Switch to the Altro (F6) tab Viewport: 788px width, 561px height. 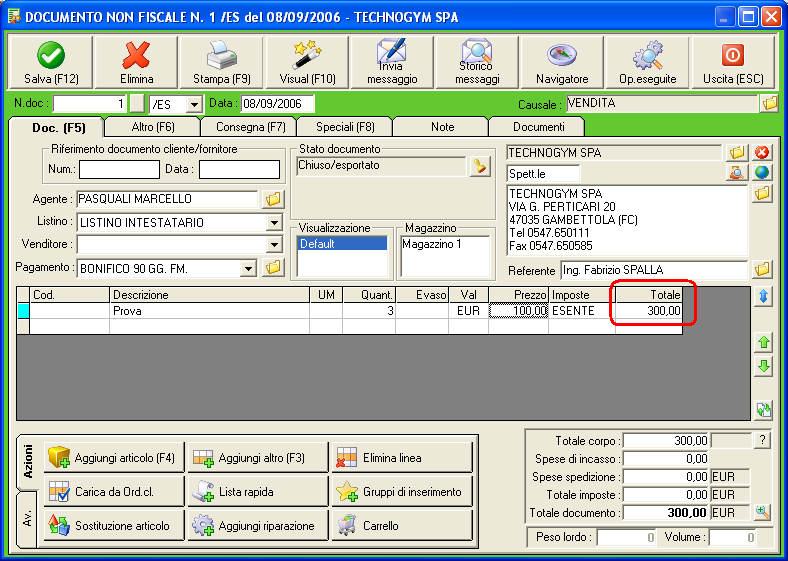[x=153, y=127]
